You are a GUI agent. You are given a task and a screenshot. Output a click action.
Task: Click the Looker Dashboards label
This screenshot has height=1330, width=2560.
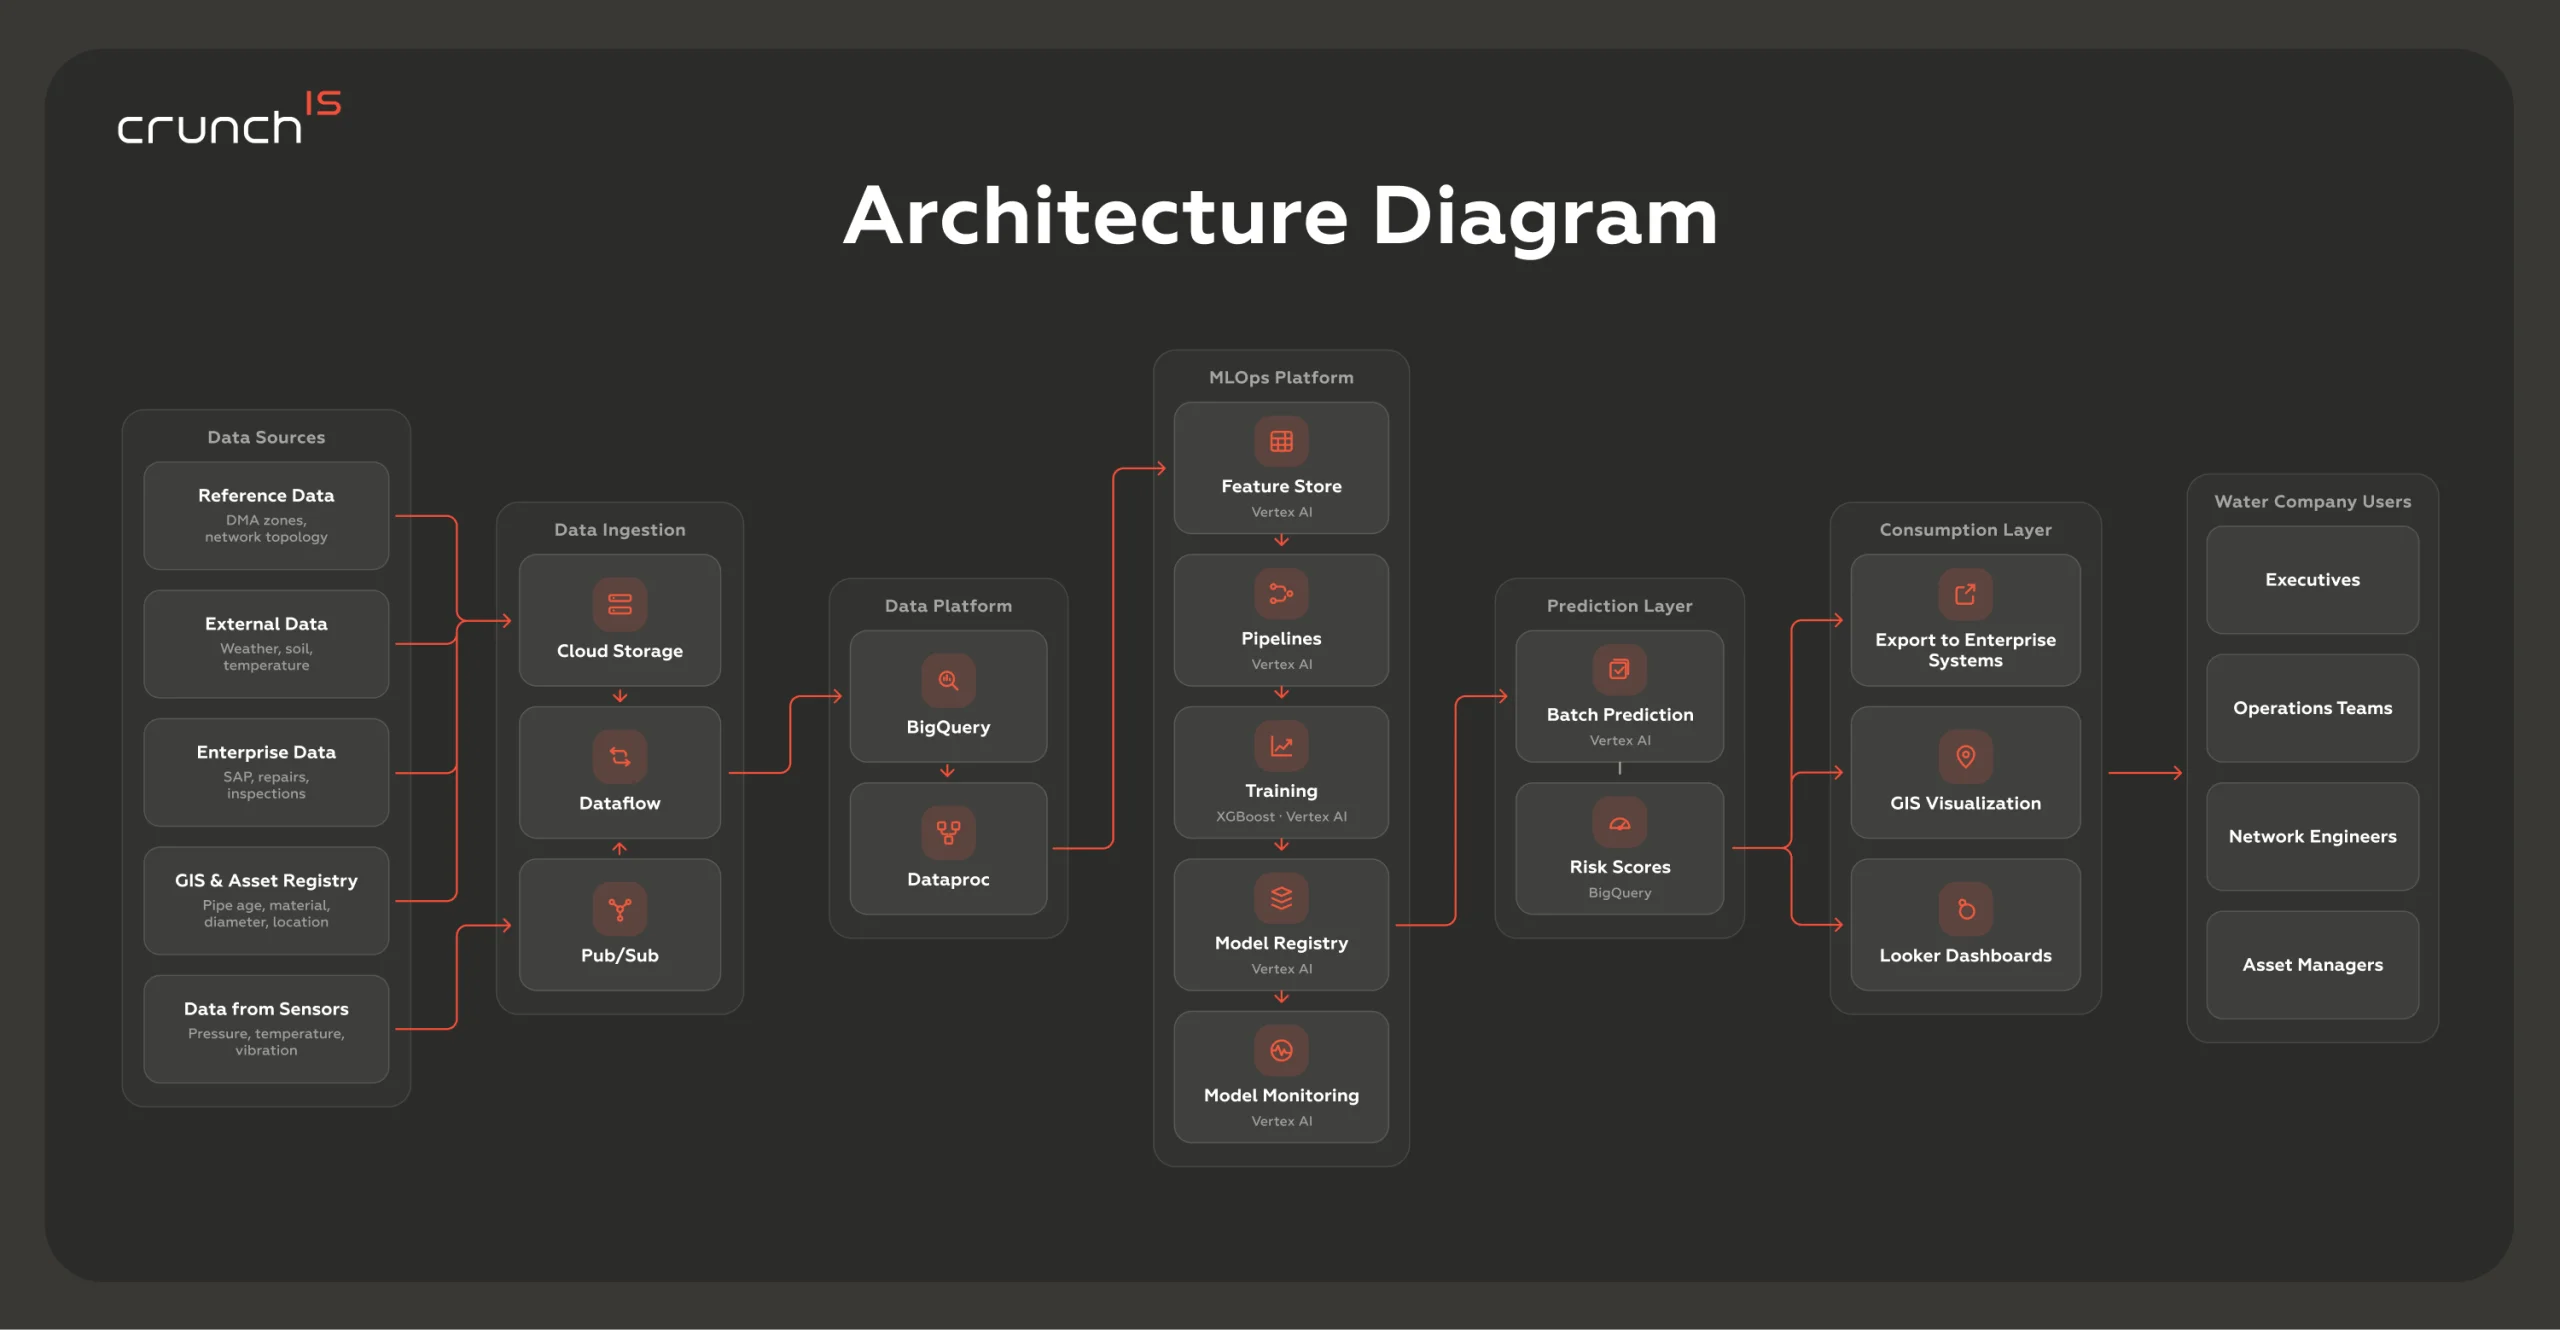tap(1965, 956)
